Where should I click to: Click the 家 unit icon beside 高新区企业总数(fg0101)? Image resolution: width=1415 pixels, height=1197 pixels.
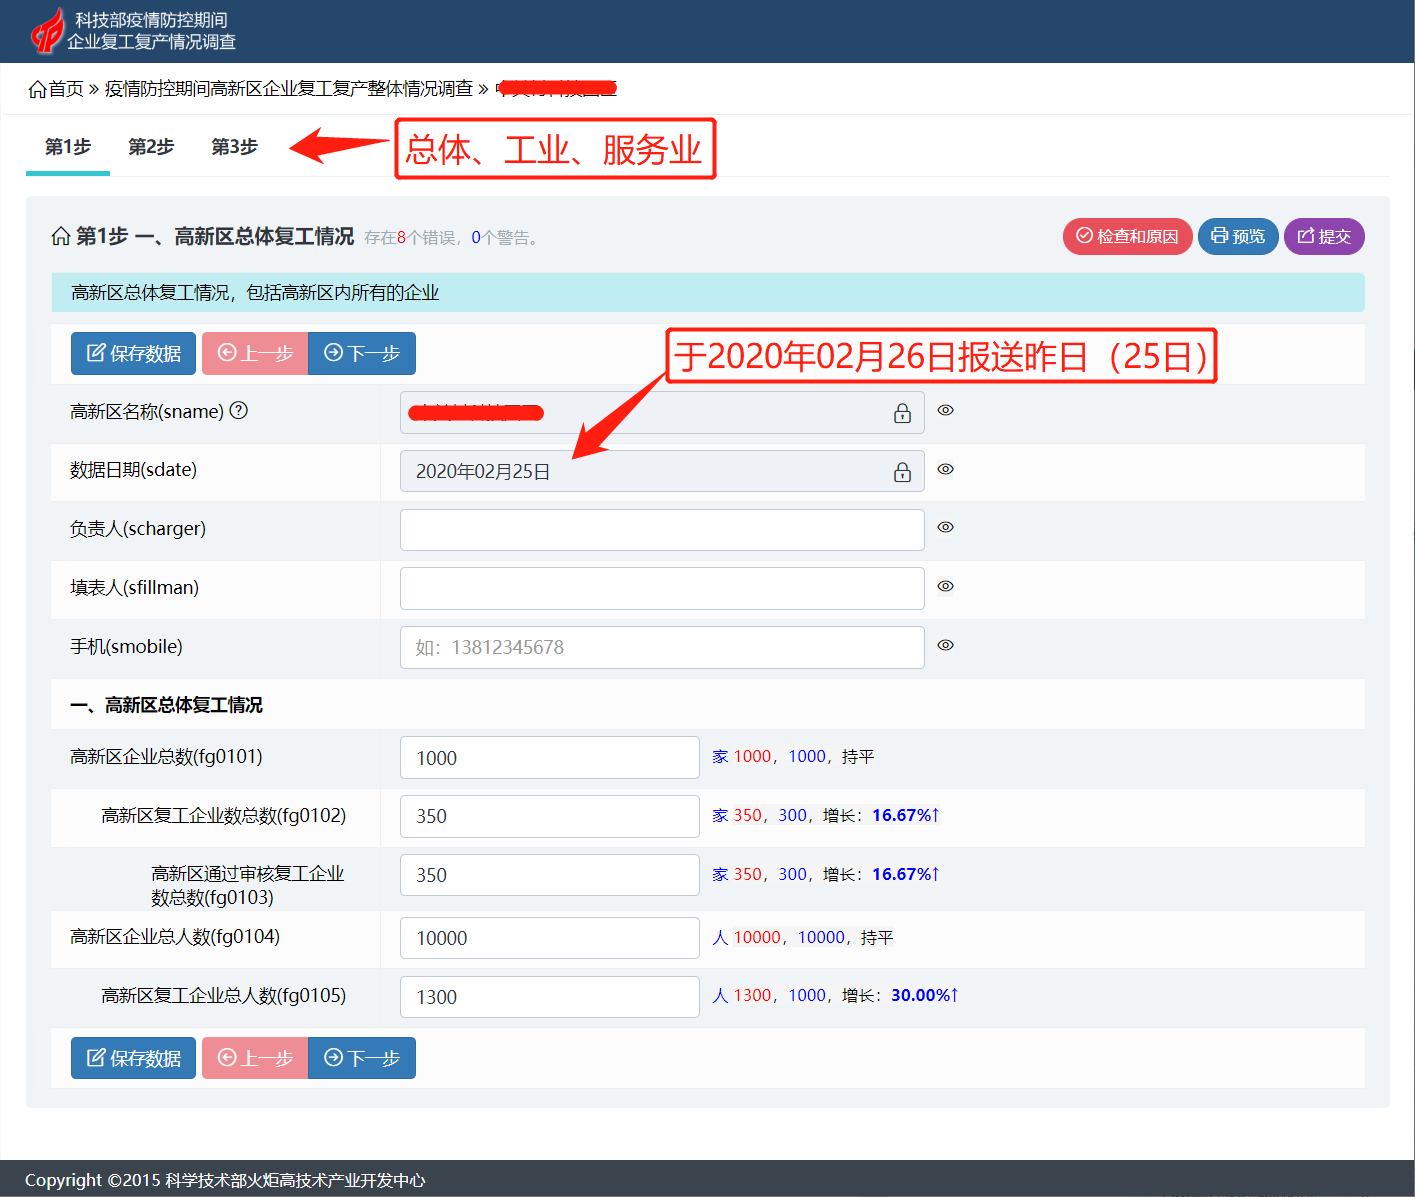coord(720,757)
